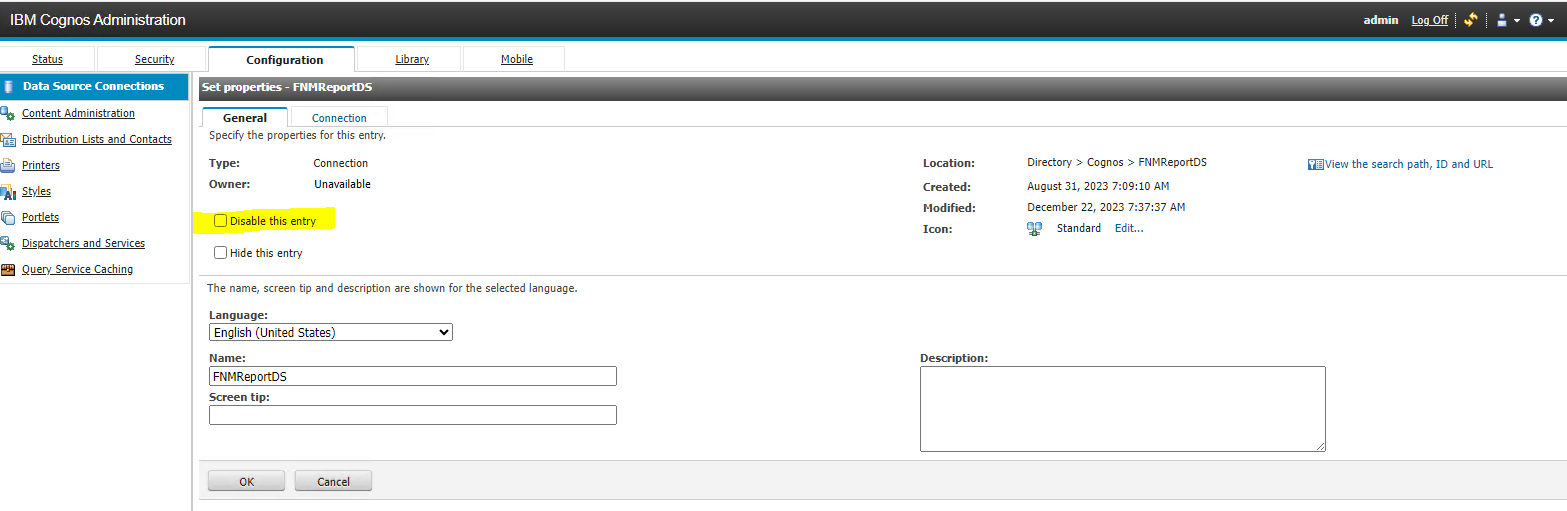Click the Screen tip input field
This screenshot has width=1567, height=511.
pos(413,415)
